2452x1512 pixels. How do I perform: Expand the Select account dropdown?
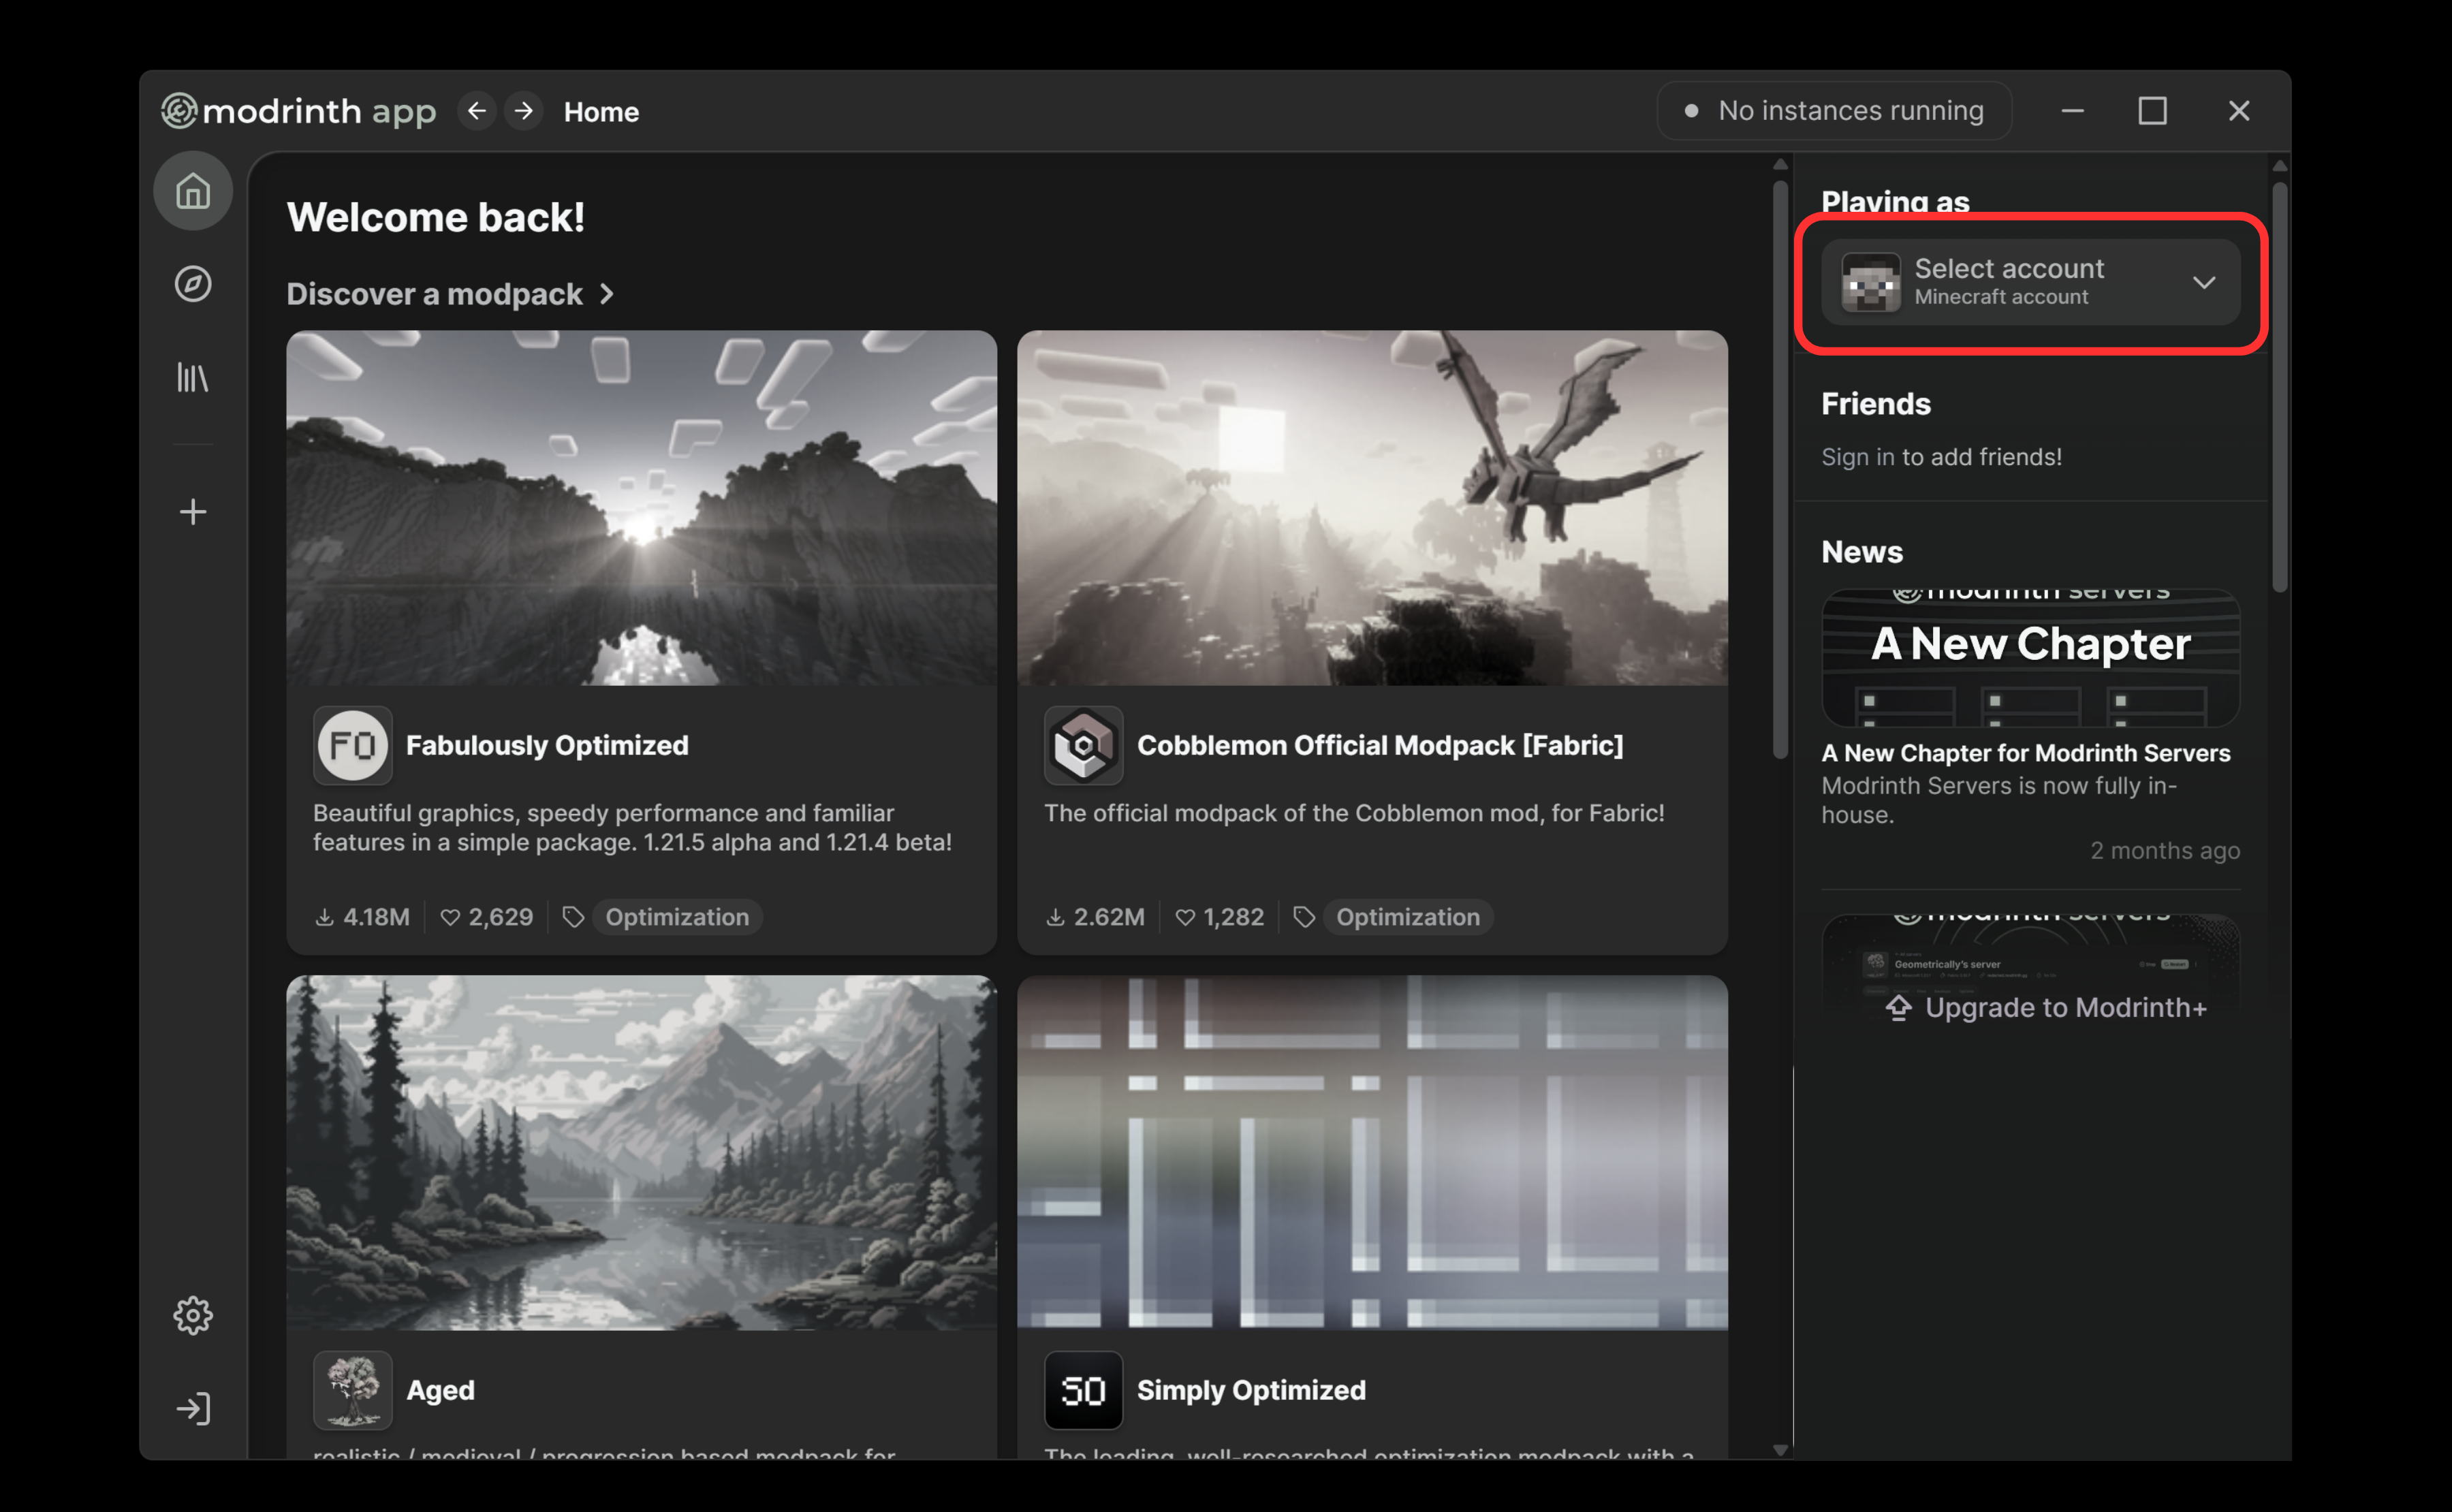coord(2030,282)
